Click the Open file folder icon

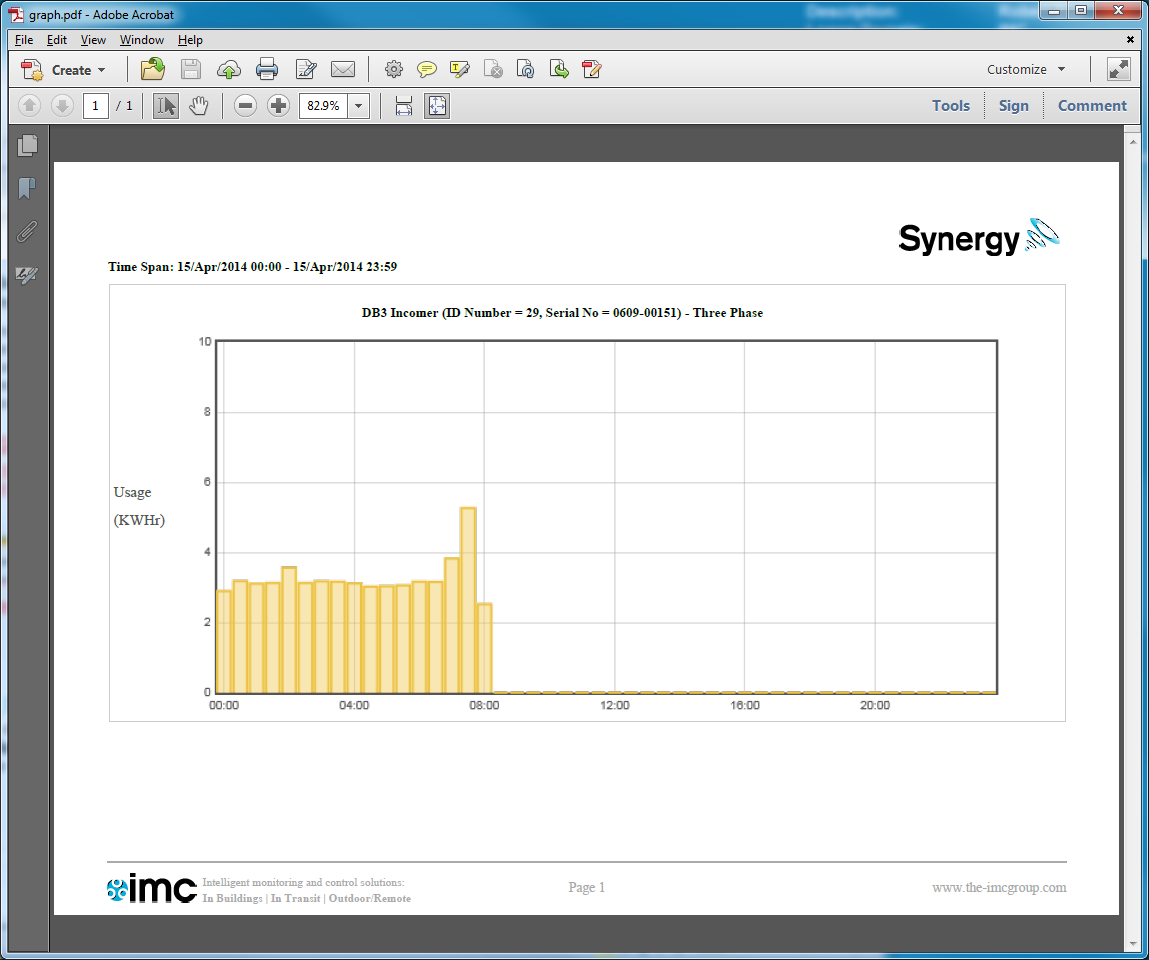point(153,69)
